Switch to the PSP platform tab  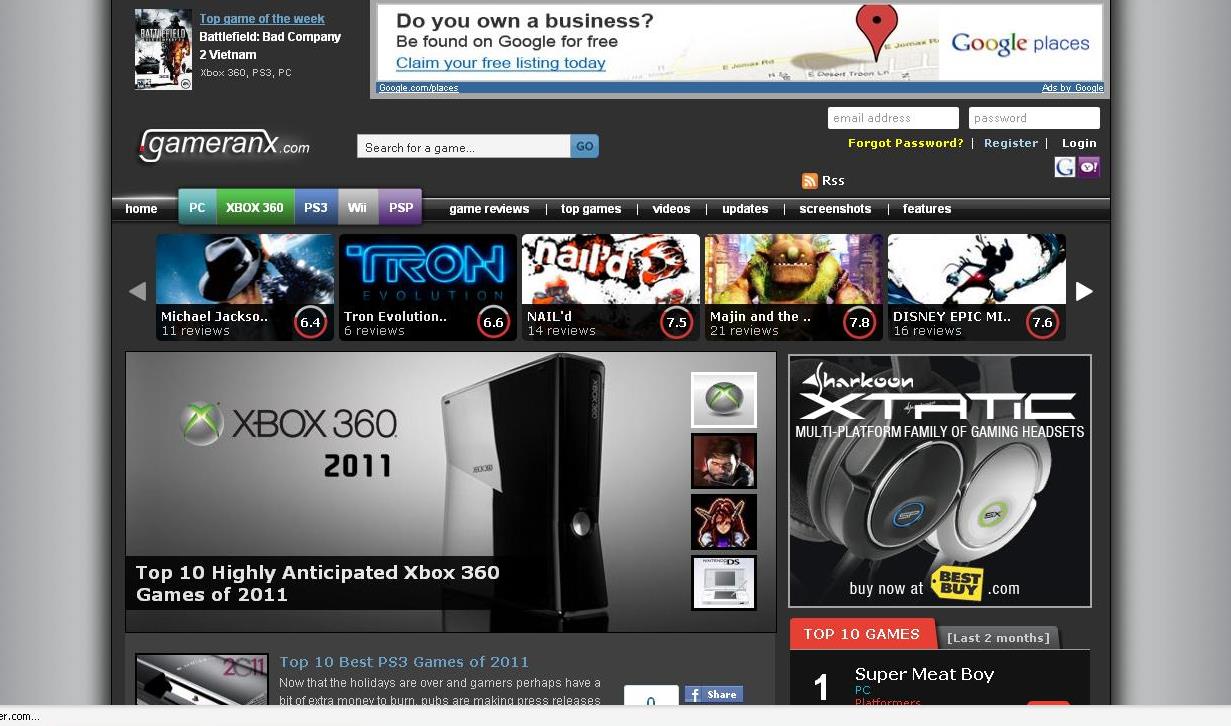click(x=400, y=207)
